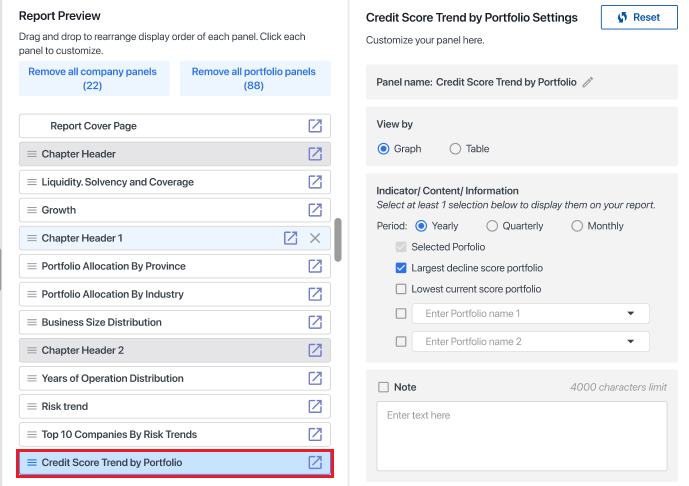Click open icon for Chapter Header 1
689x486 pixels.
[290, 238]
